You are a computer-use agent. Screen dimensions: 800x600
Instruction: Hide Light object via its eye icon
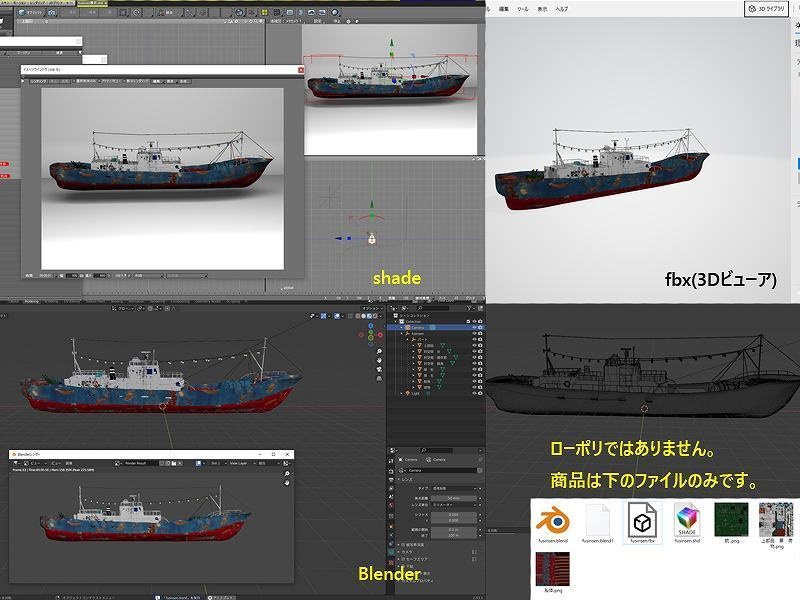pyautogui.click(x=474, y=393)
